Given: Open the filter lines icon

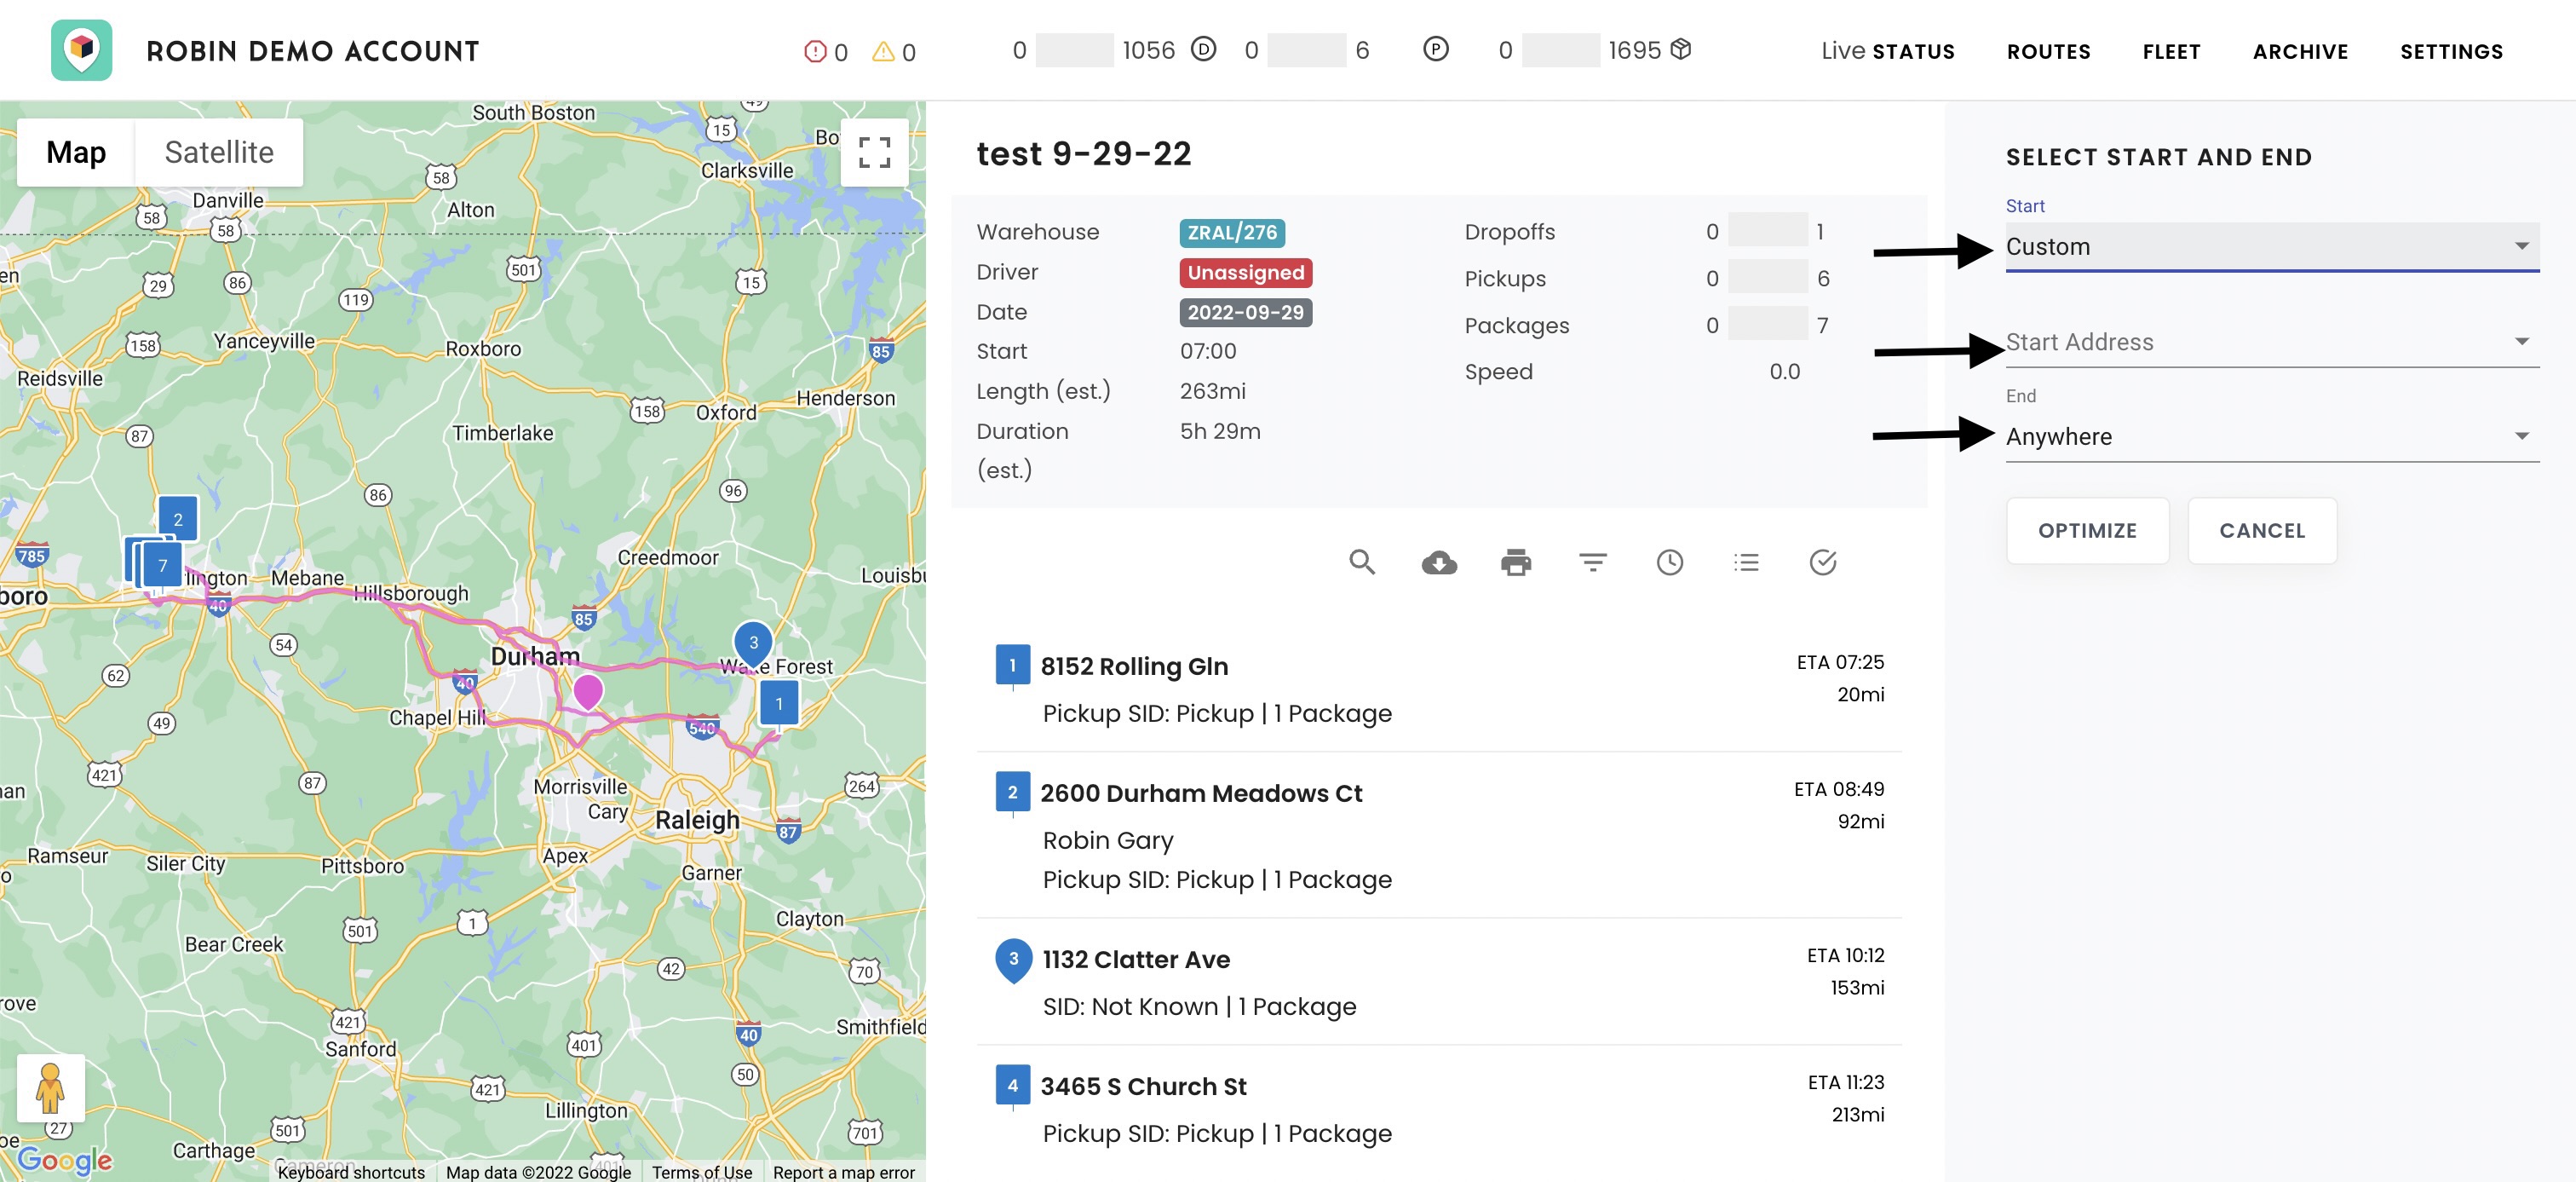Looking at the screenshot, I should pos(1592,563).
